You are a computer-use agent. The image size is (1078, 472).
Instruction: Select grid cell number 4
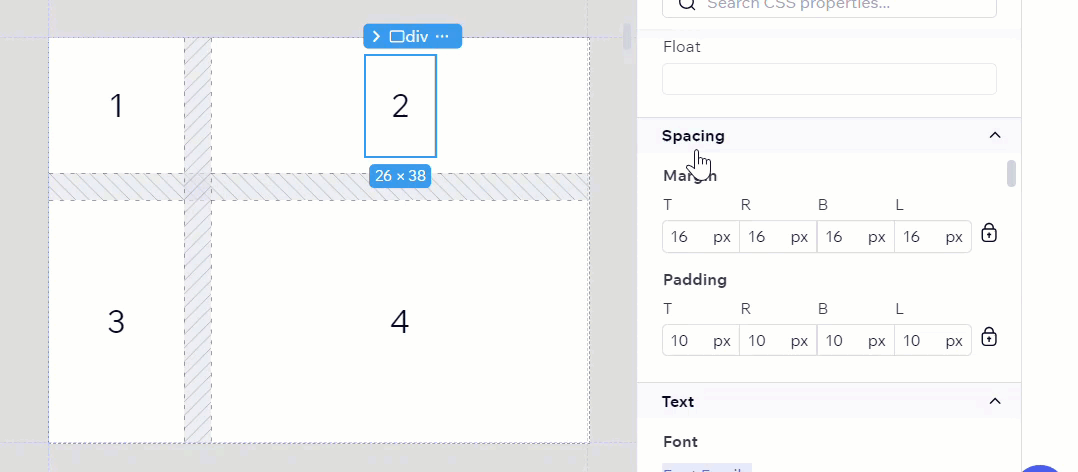(x=399, y=322)
